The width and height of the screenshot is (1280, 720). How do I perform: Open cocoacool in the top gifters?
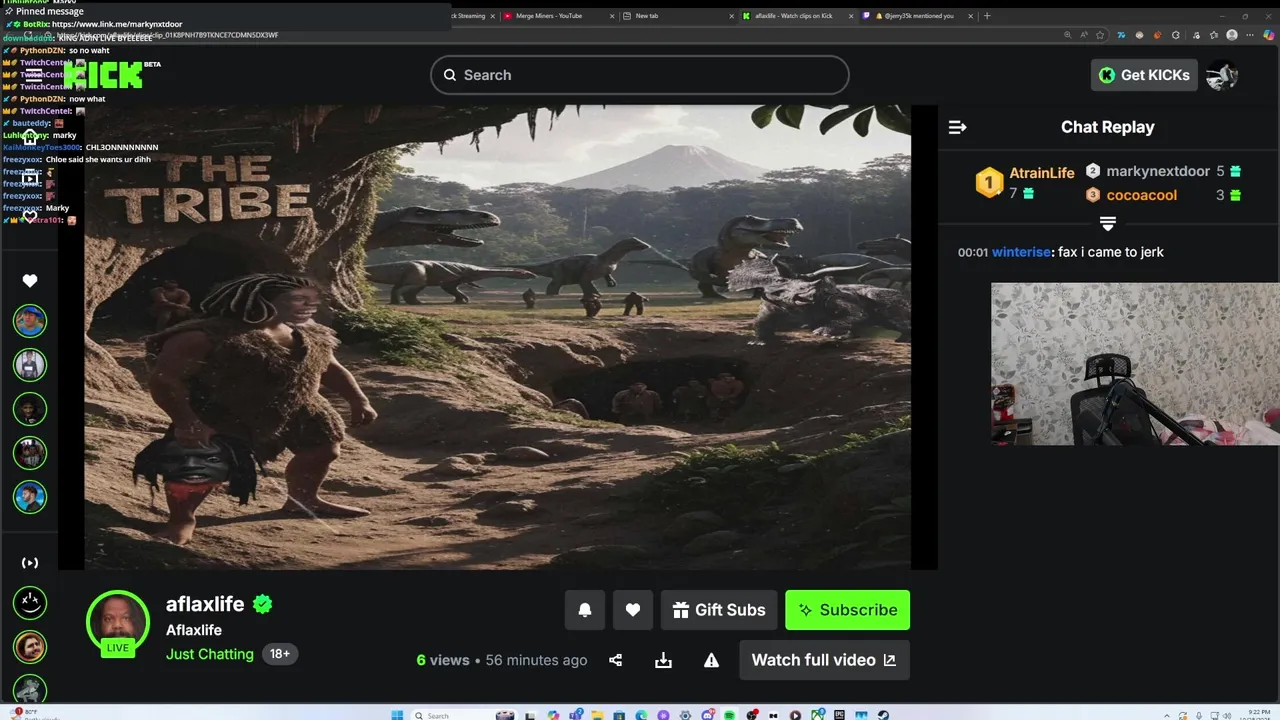1141,195
